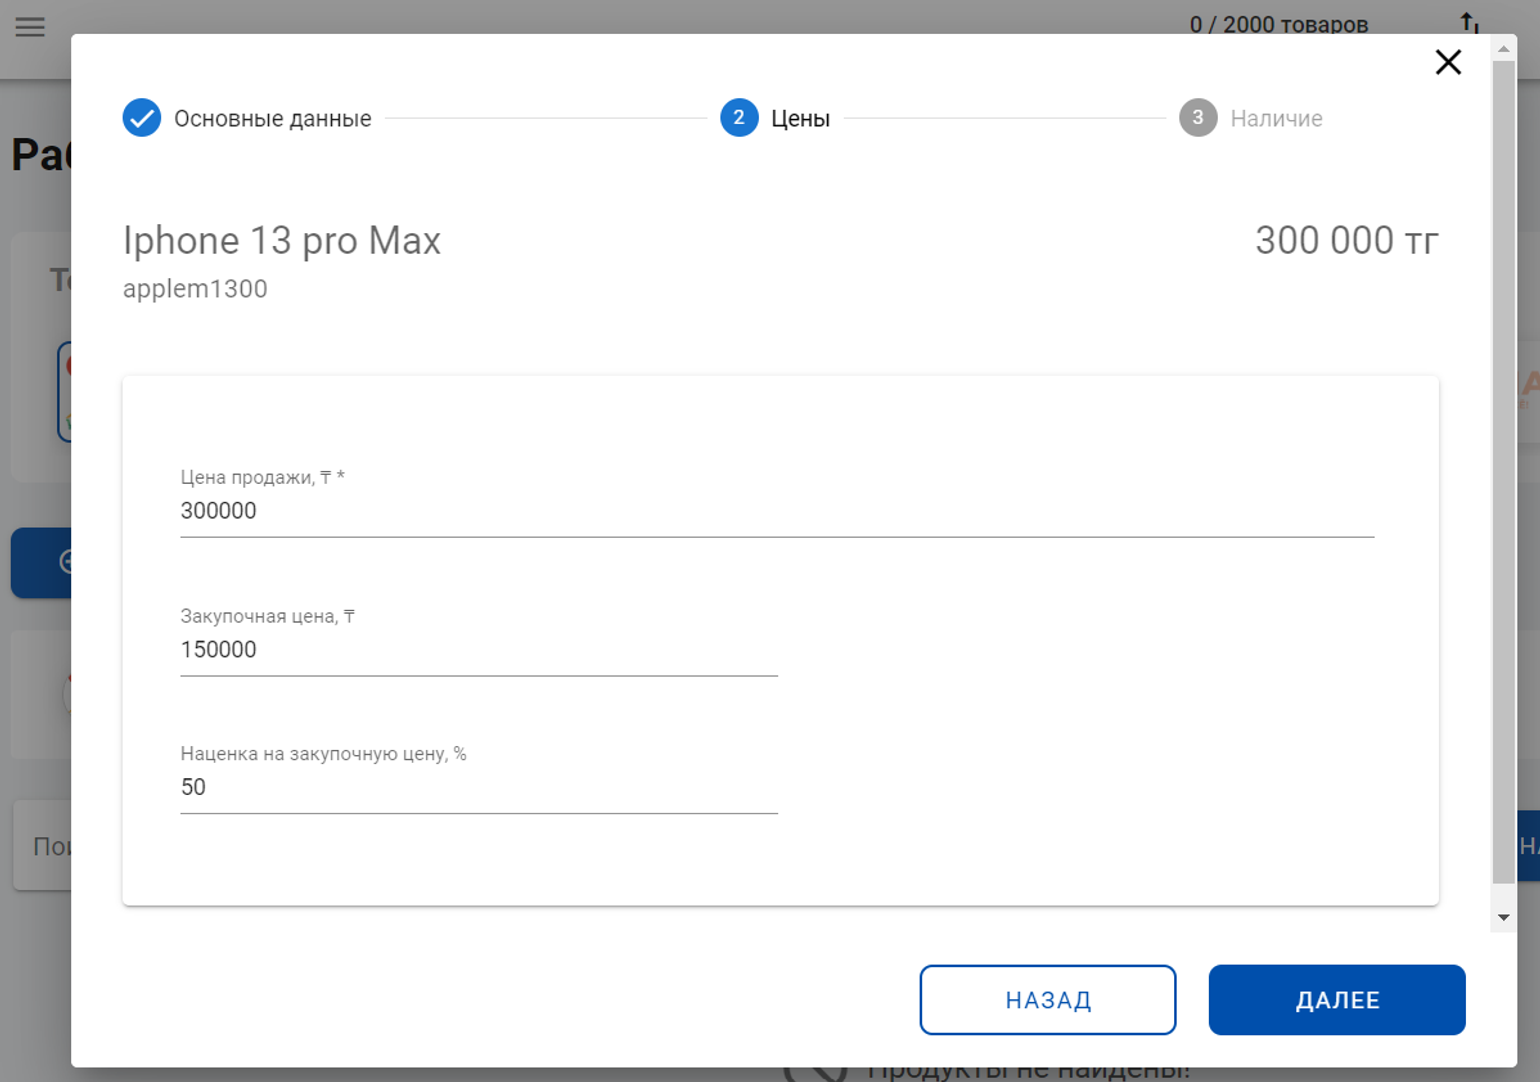Proceed with the ДАЛЕЕ button
Viewport: 1540px width, 1082px height.
1336,1000
